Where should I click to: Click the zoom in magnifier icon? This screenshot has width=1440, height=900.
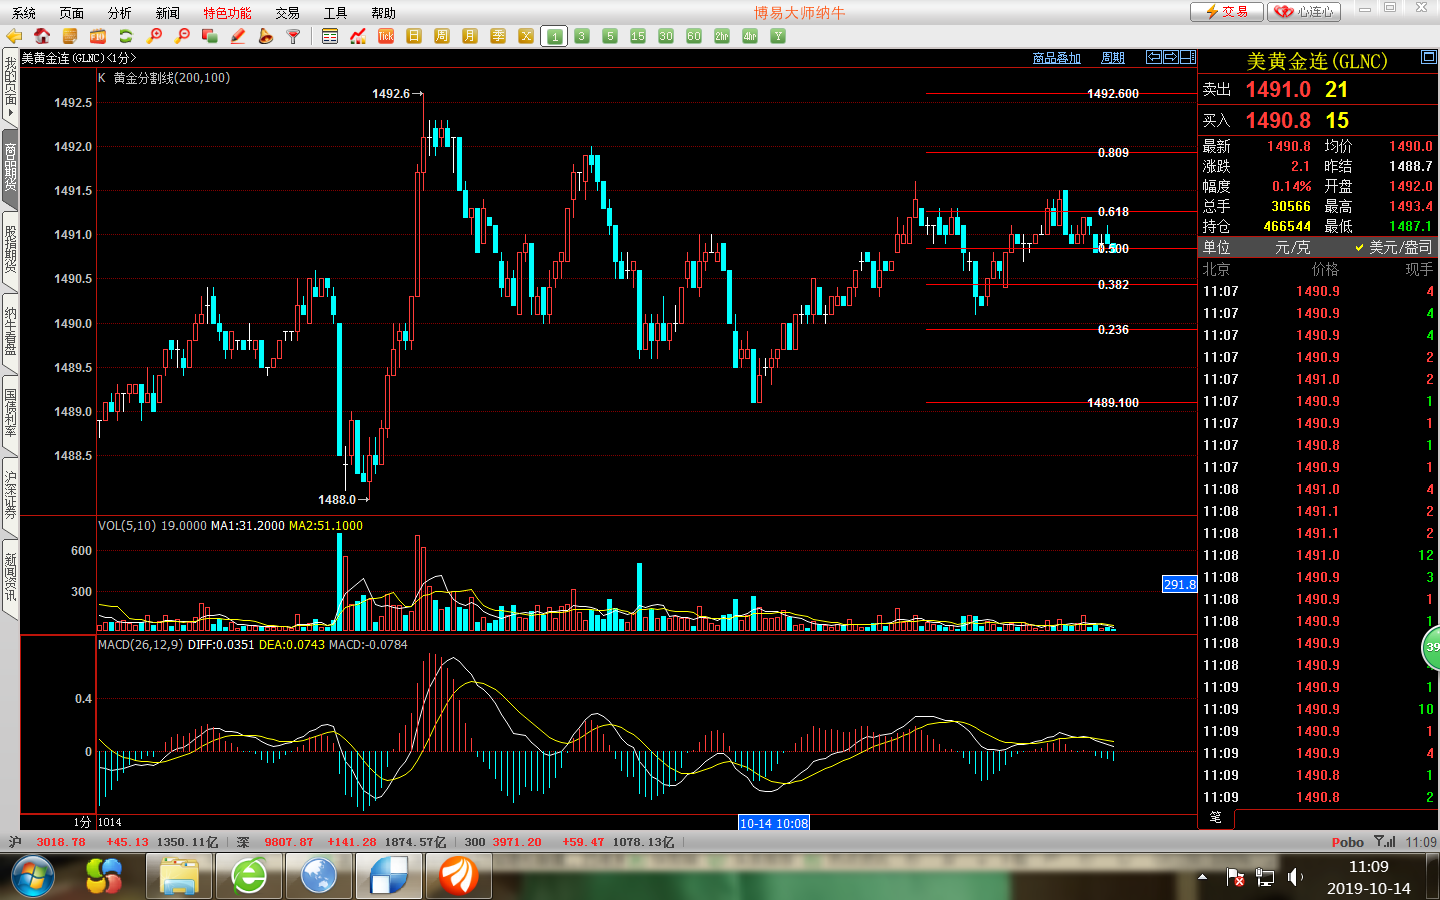pos(154,36)
